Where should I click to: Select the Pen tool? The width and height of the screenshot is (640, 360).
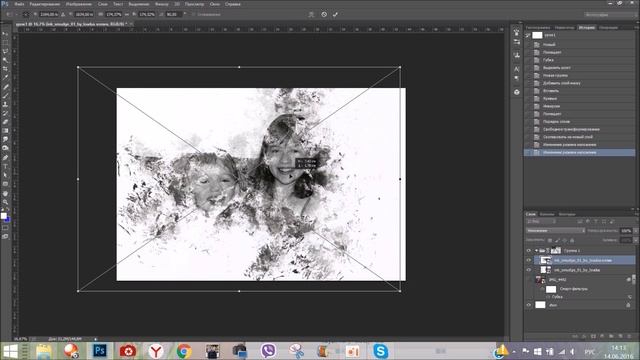5,158
